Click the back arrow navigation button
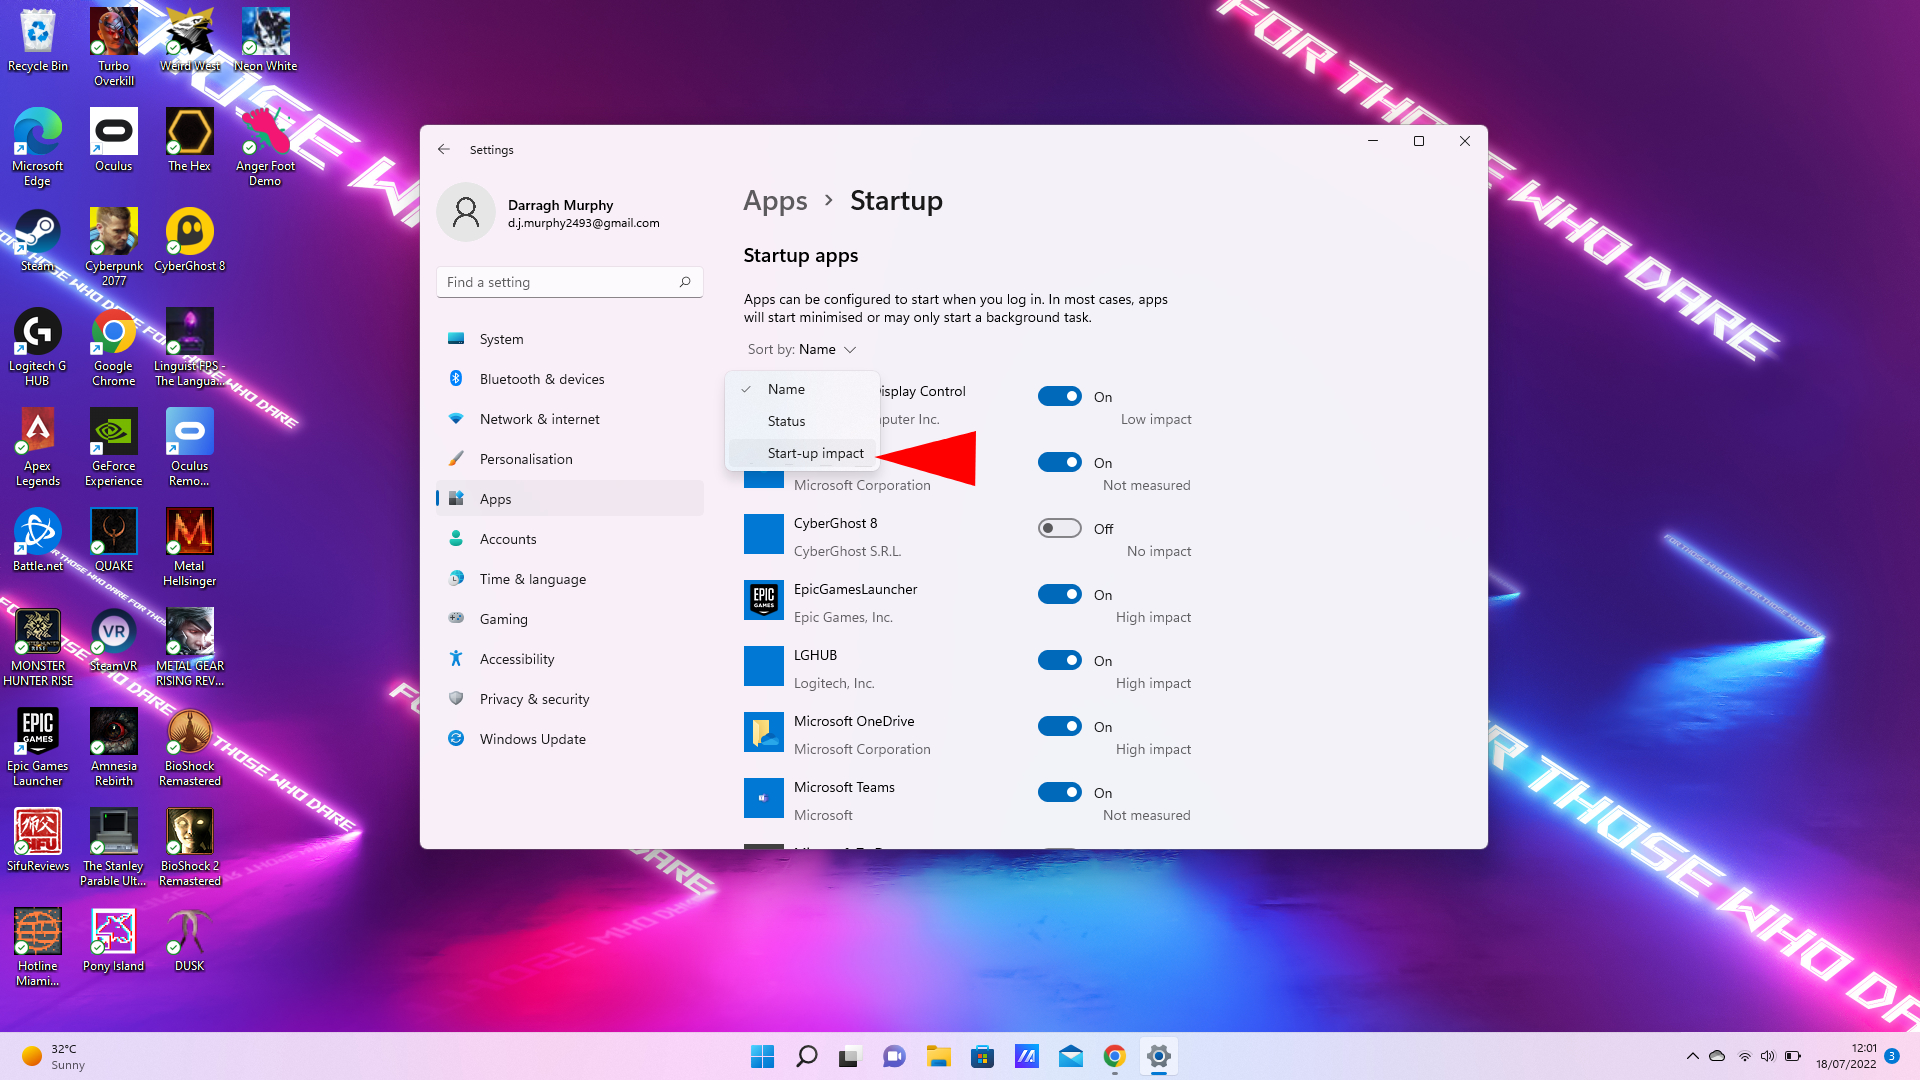The width and height of the screenshot is (1920, 1080). point(444,149)
